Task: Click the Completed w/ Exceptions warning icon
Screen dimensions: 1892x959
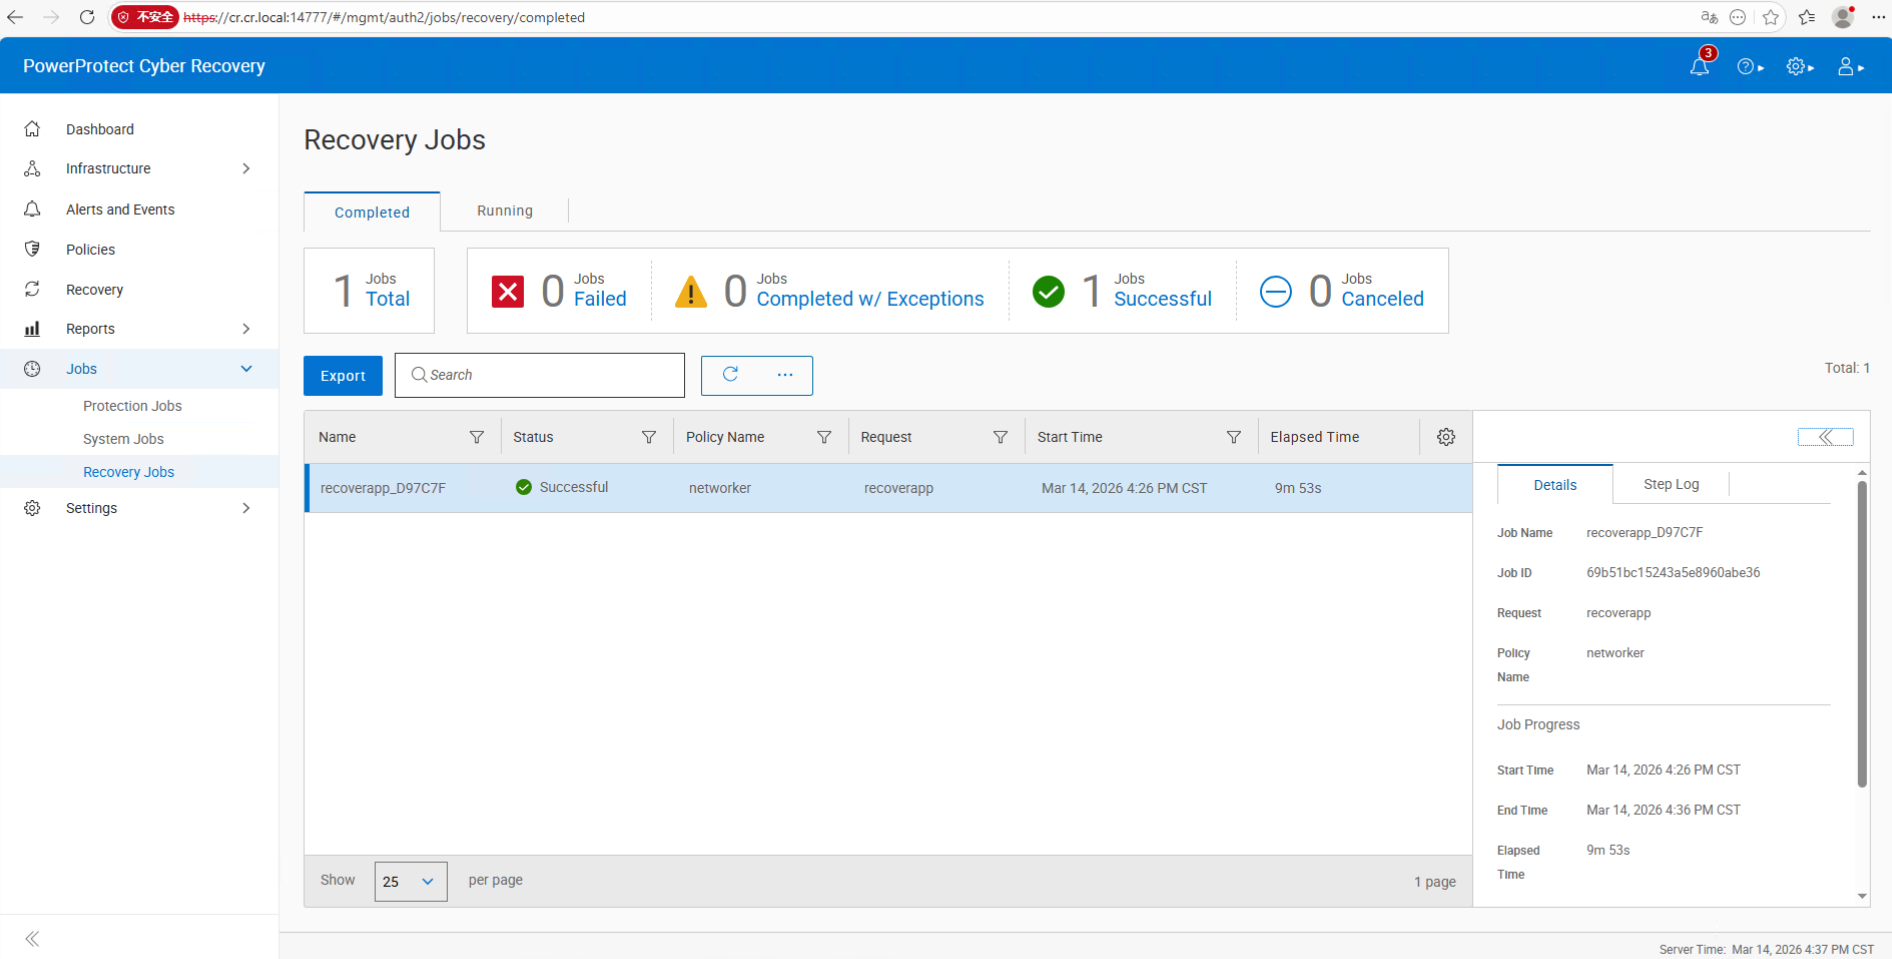Action: coord(690,292)
